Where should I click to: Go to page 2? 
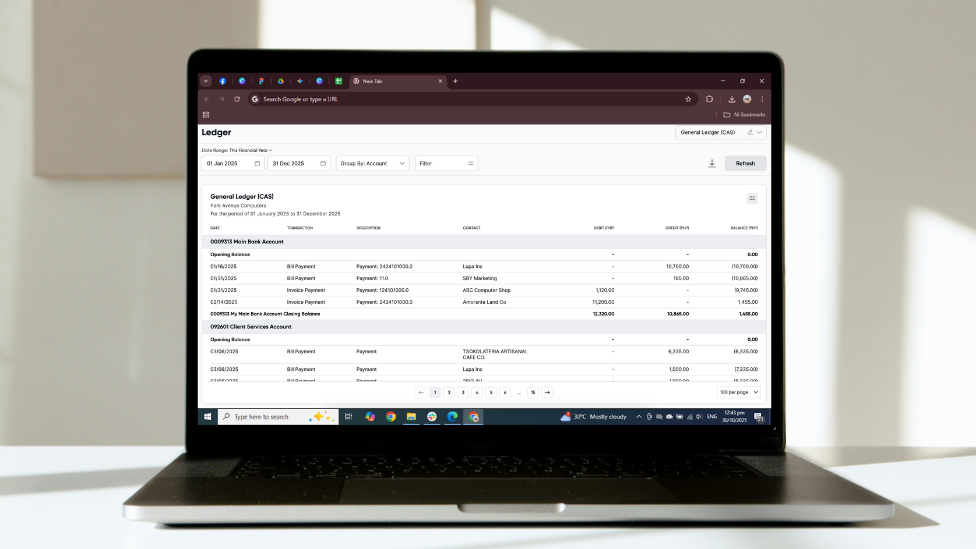tap(449, 392)
